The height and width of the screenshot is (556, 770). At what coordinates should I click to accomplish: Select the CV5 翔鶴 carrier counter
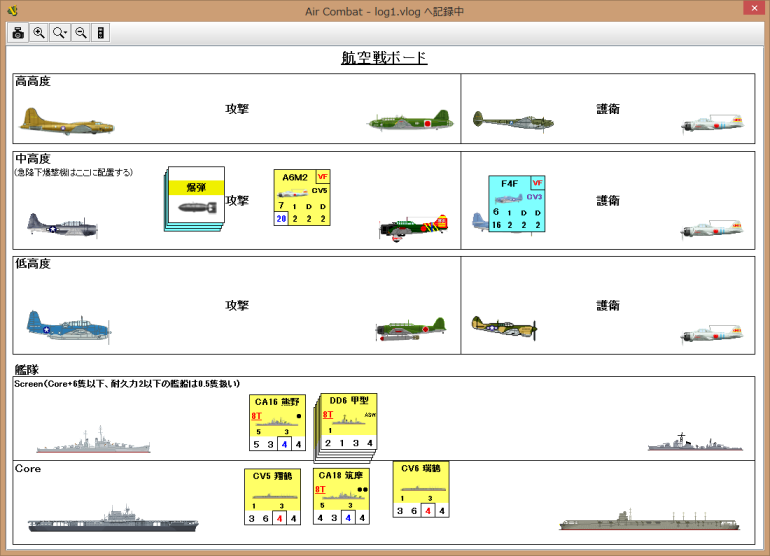point(273,497)
